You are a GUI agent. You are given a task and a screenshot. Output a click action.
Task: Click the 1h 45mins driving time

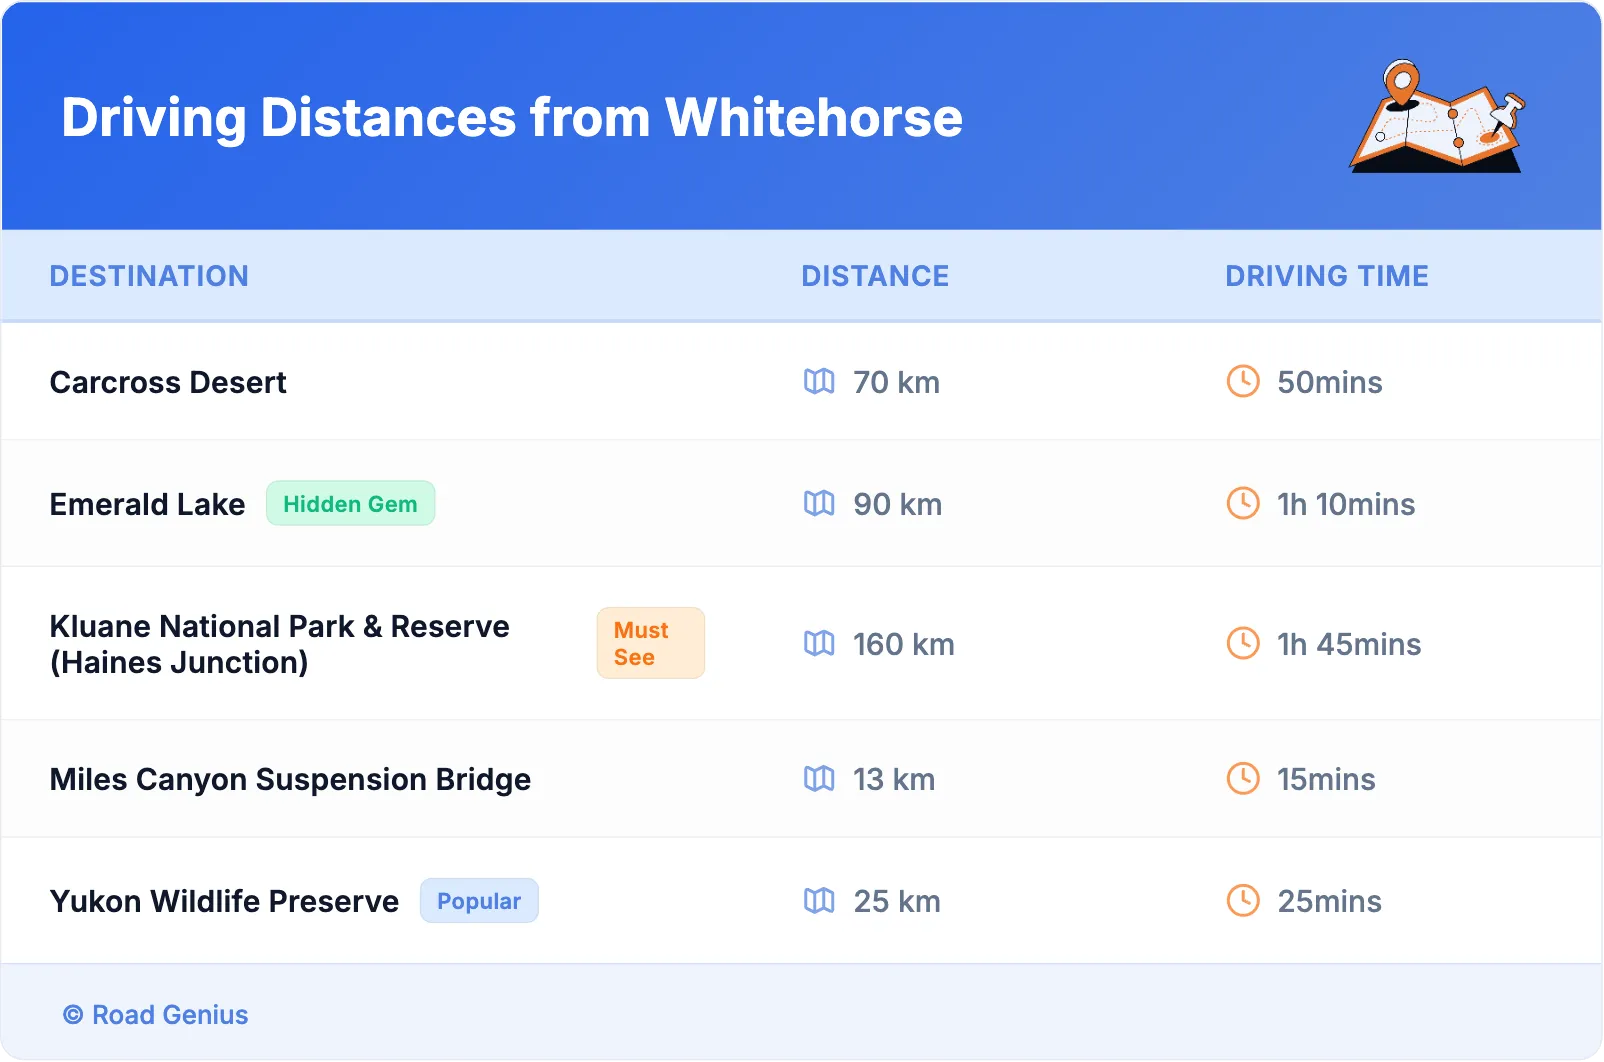point(1349,644)
